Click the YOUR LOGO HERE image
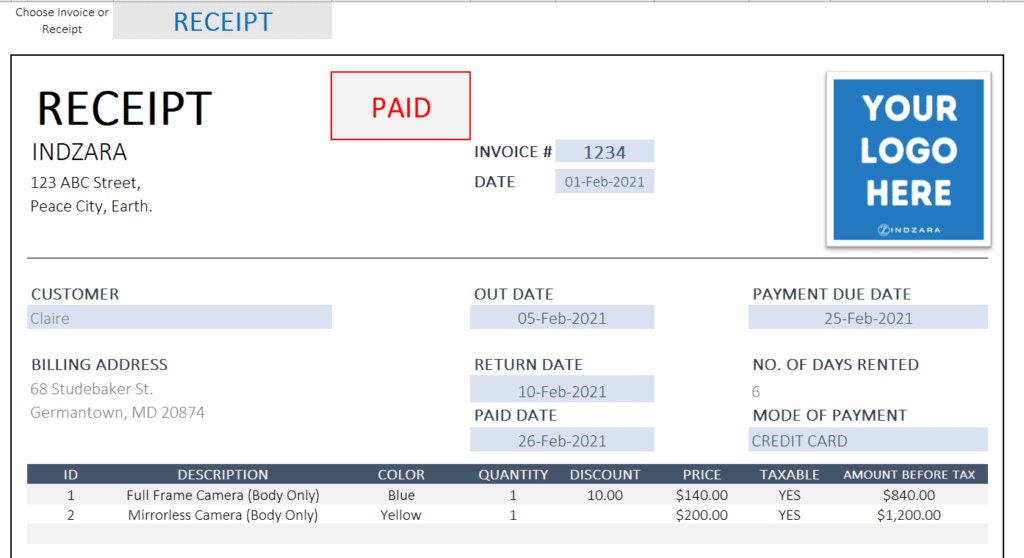 point(908,159)
